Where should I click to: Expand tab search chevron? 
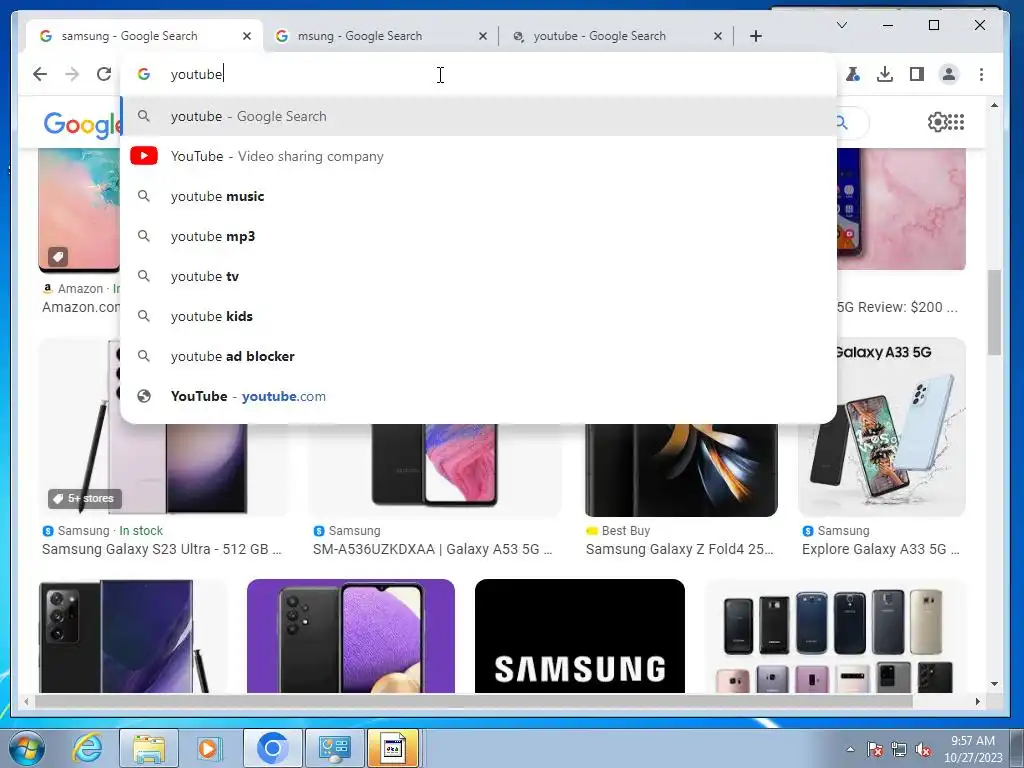pyautogui.click(x=842, y=25)
